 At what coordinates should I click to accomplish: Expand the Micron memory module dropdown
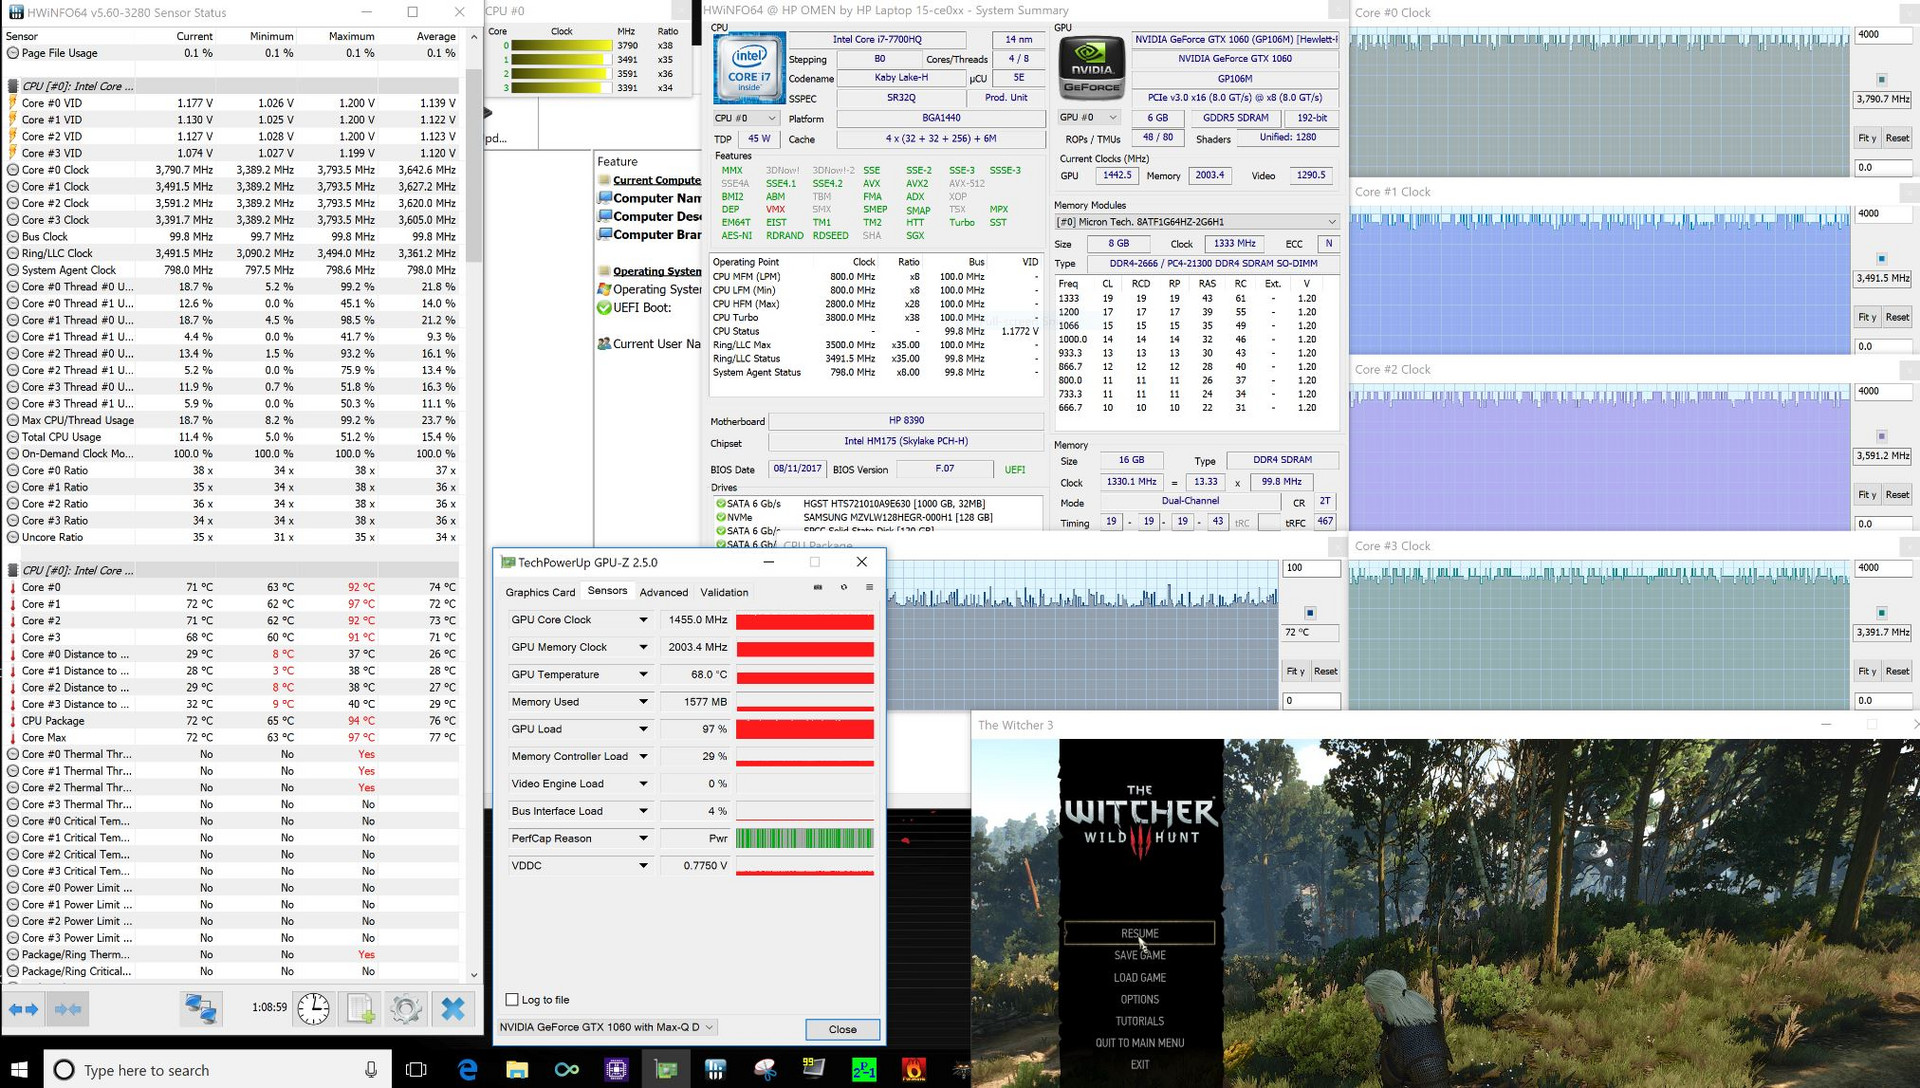coord(1331,222)
